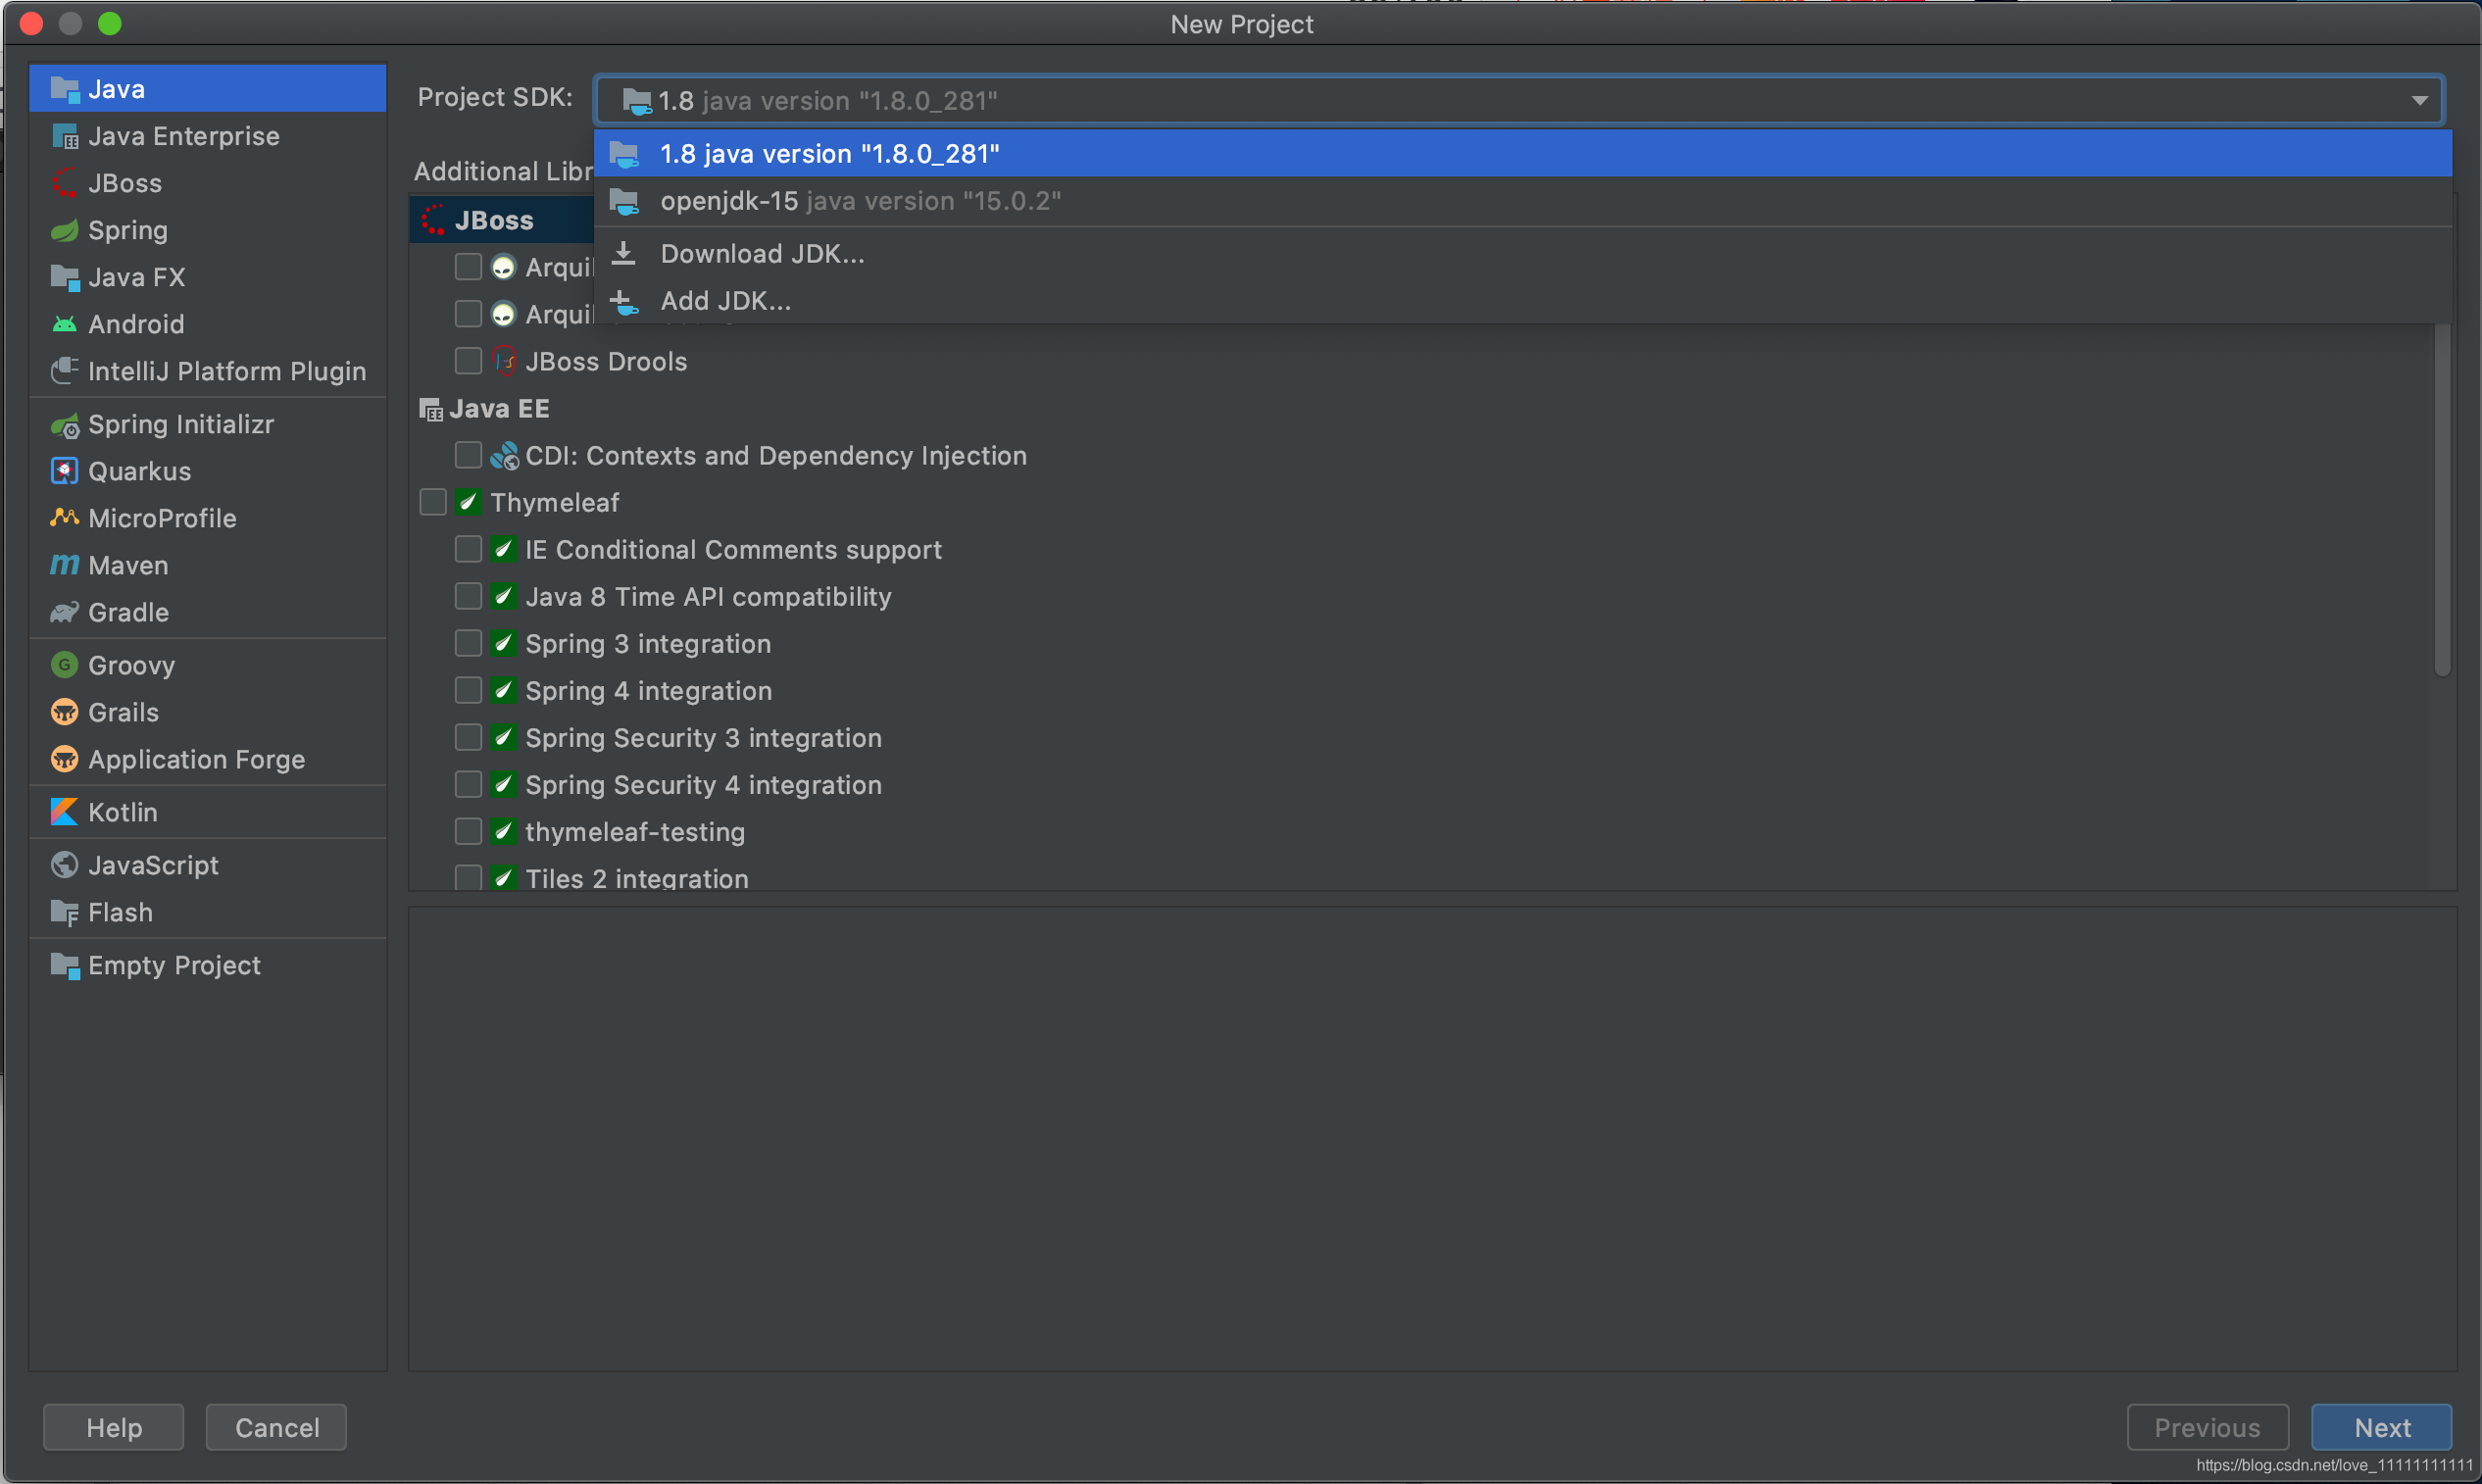The height and width of the screenshot is (1484, 2482).
Task: Select Kotlin in project types list
Action: click(208, 812)
